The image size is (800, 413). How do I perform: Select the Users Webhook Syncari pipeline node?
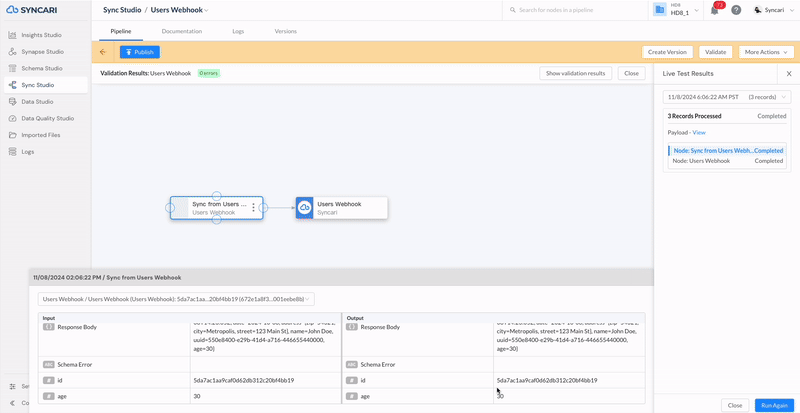click(341, 208)
